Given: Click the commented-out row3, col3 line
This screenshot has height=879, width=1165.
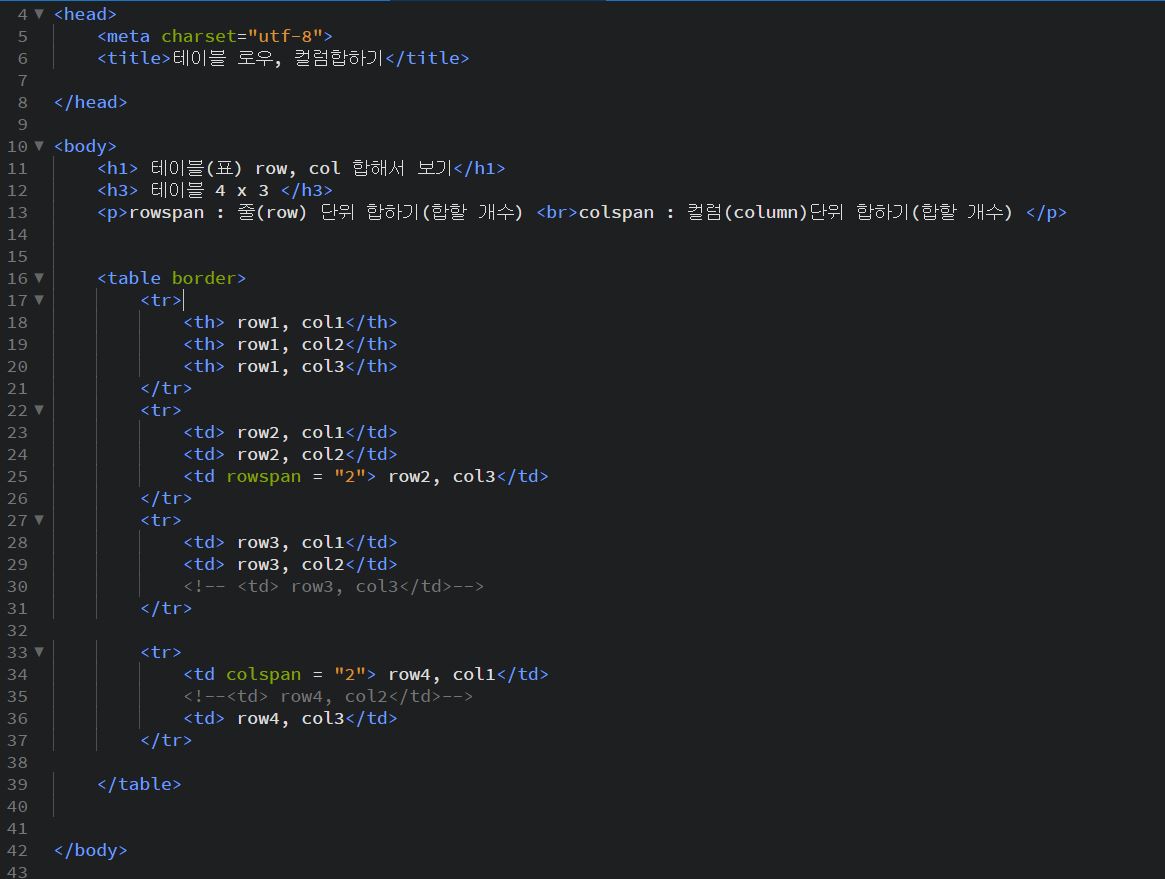Looking at the screenshot, I should [334, 586].
